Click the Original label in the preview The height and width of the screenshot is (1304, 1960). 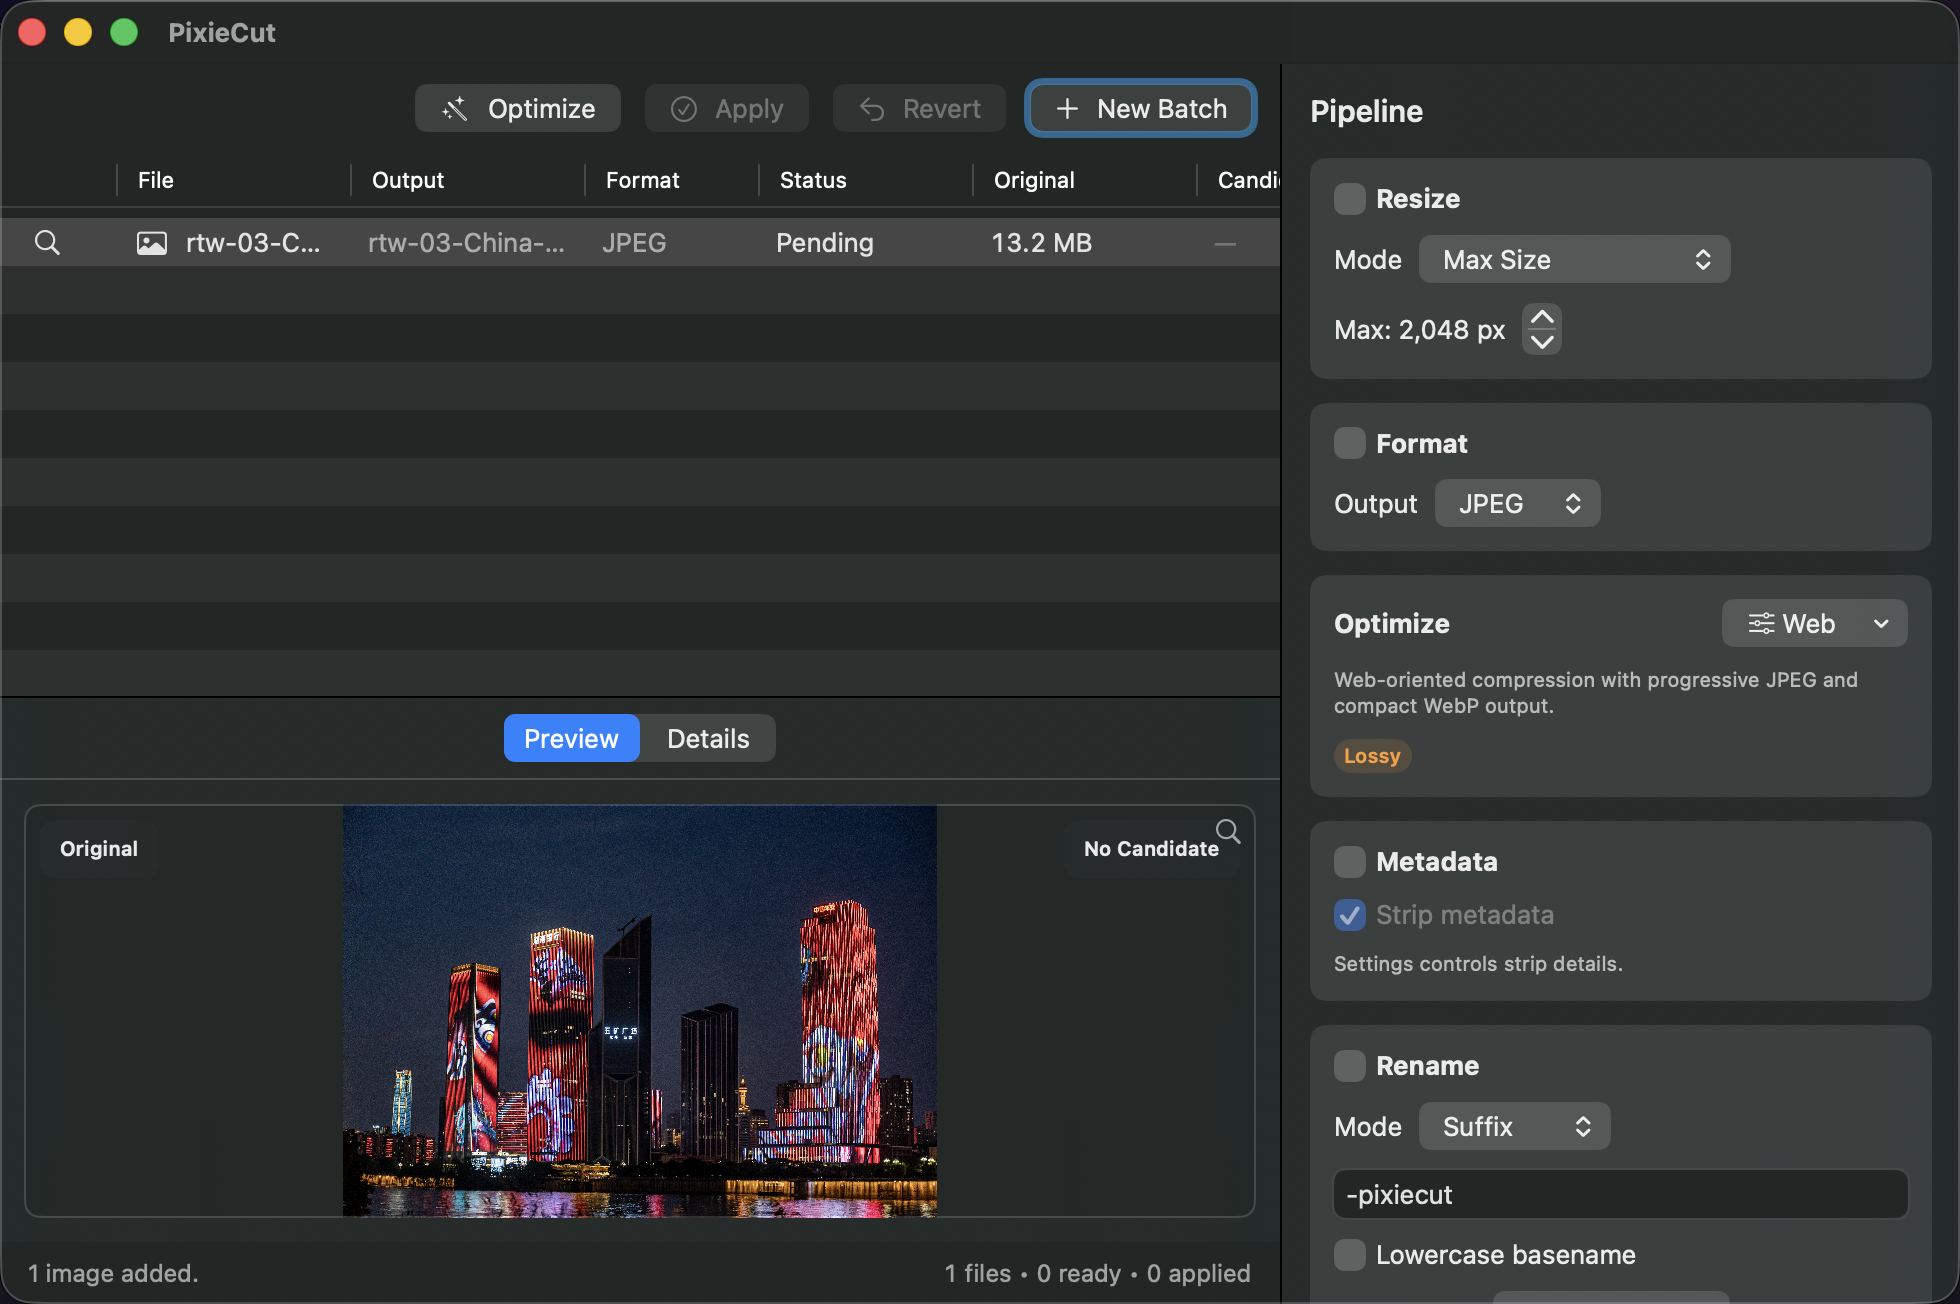[99, 849]
